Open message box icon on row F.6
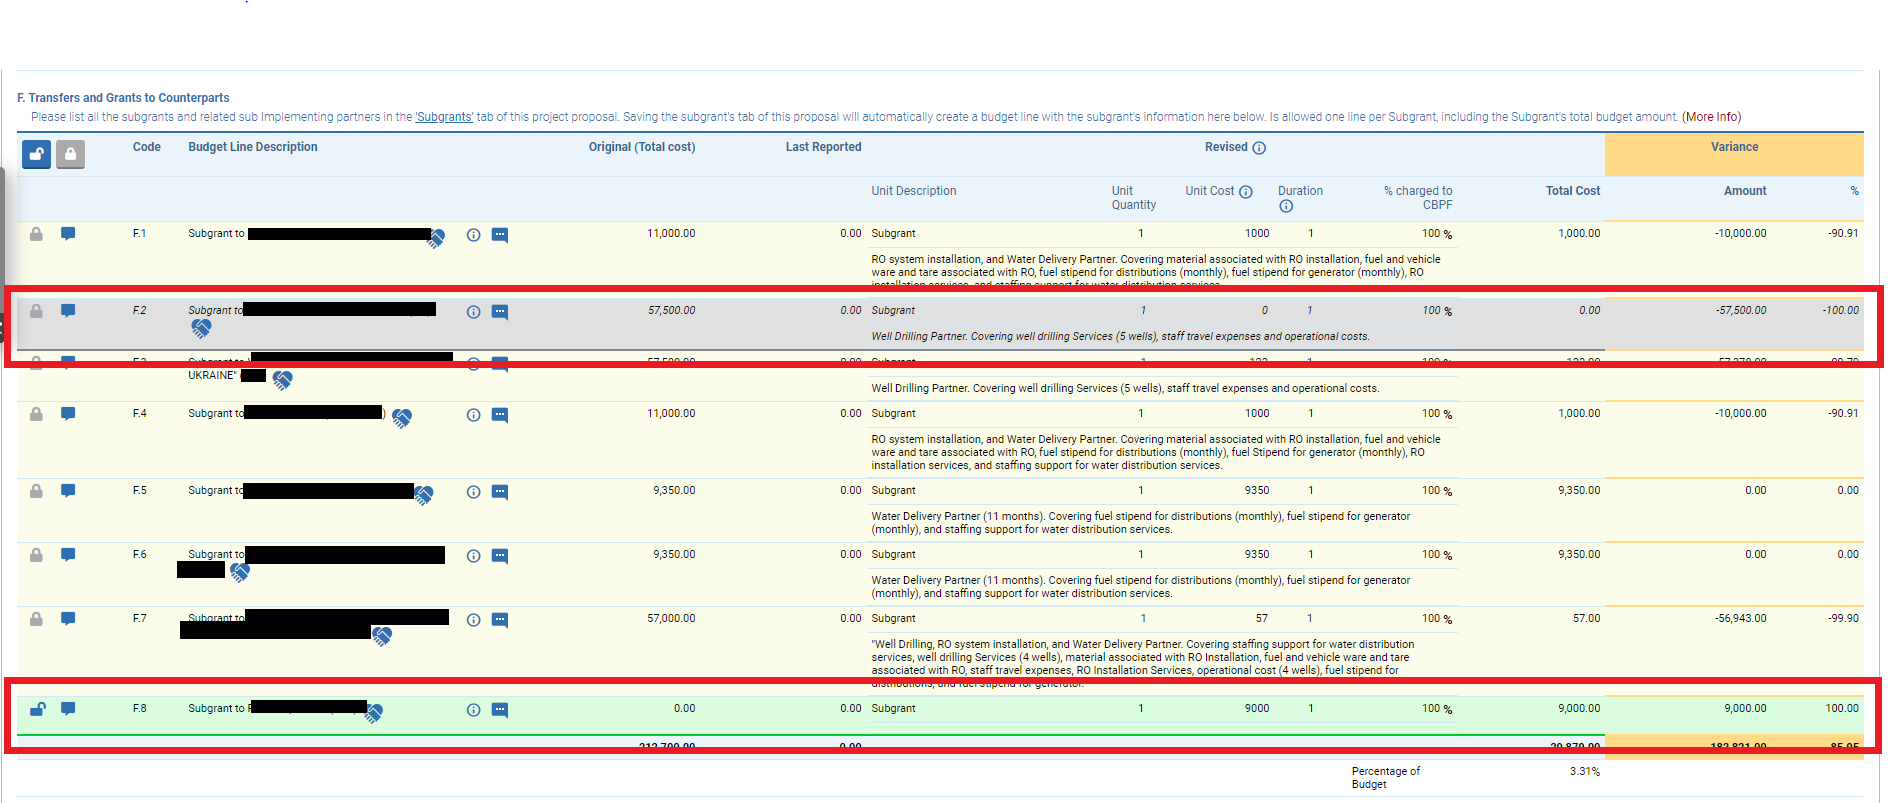This screenshot has width=1890, height=803. pos(500,557)
